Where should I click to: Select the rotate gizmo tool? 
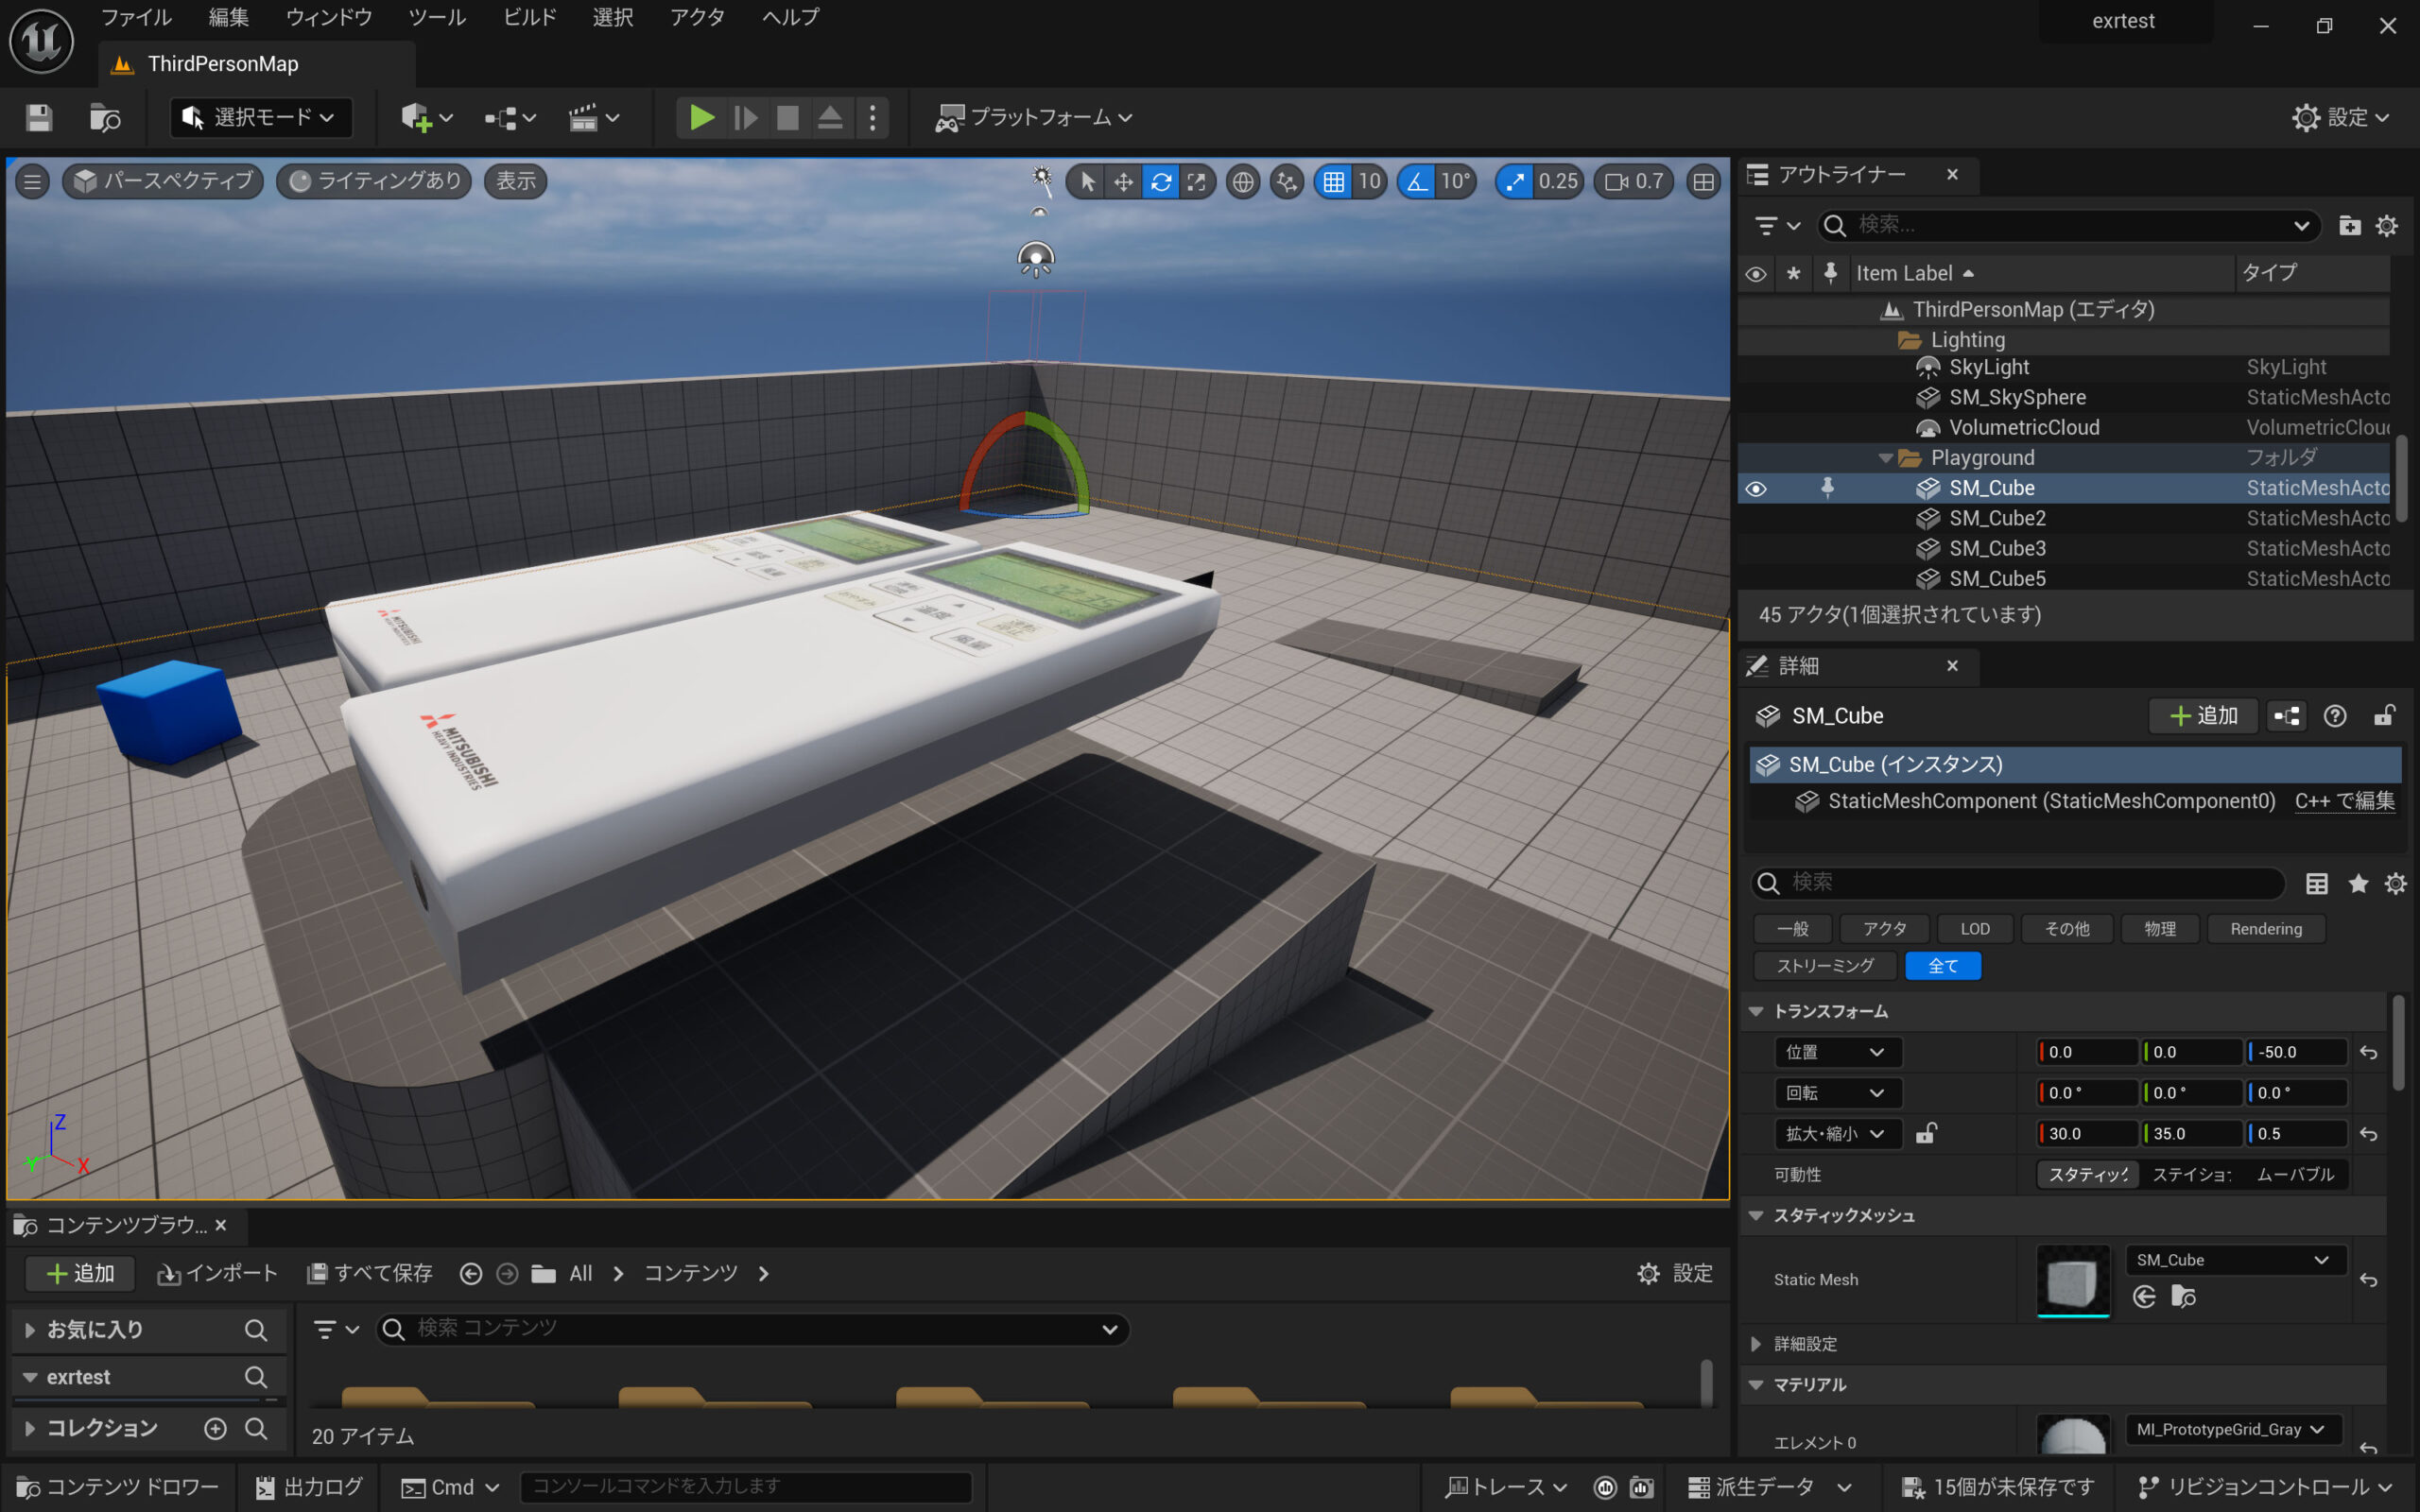[x=1160, y=182]
